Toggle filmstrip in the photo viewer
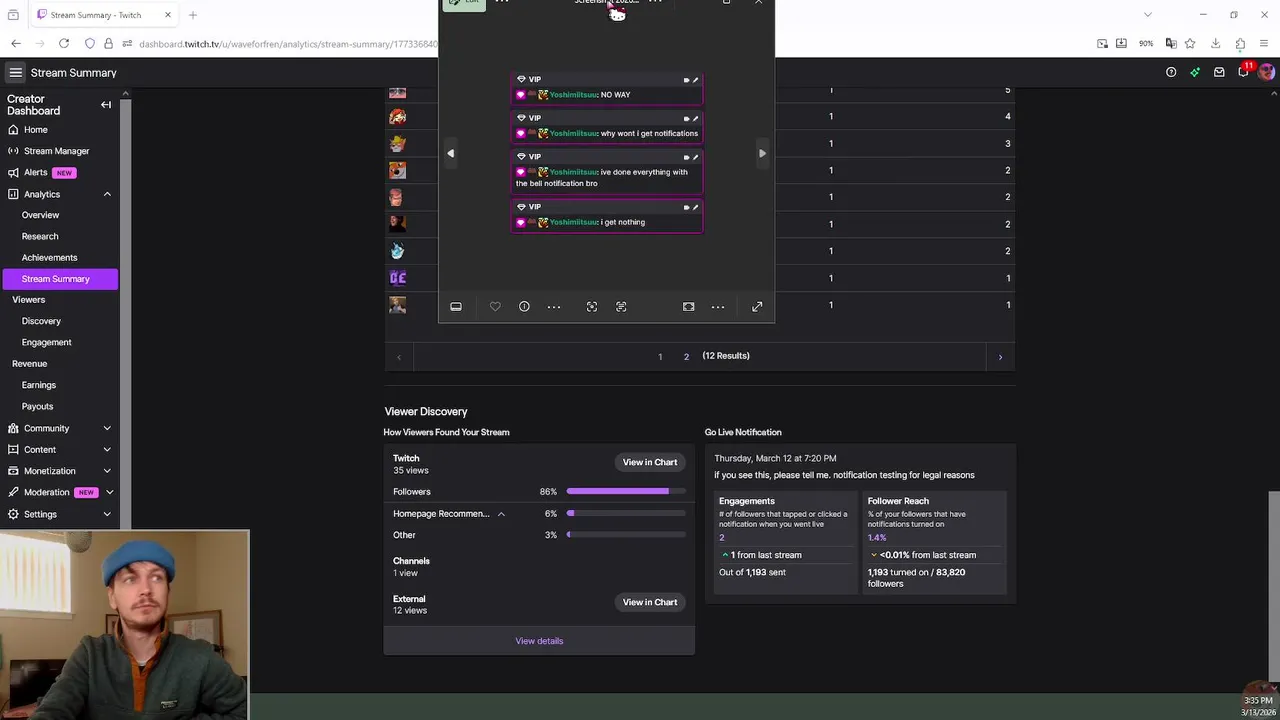The height and width of the screenshot is (720, 1280). click(x=456, y=307)
